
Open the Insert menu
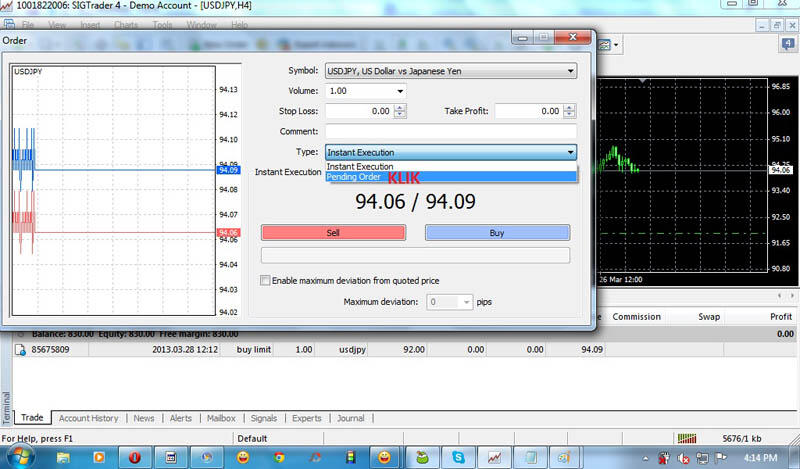pos(90,24)
